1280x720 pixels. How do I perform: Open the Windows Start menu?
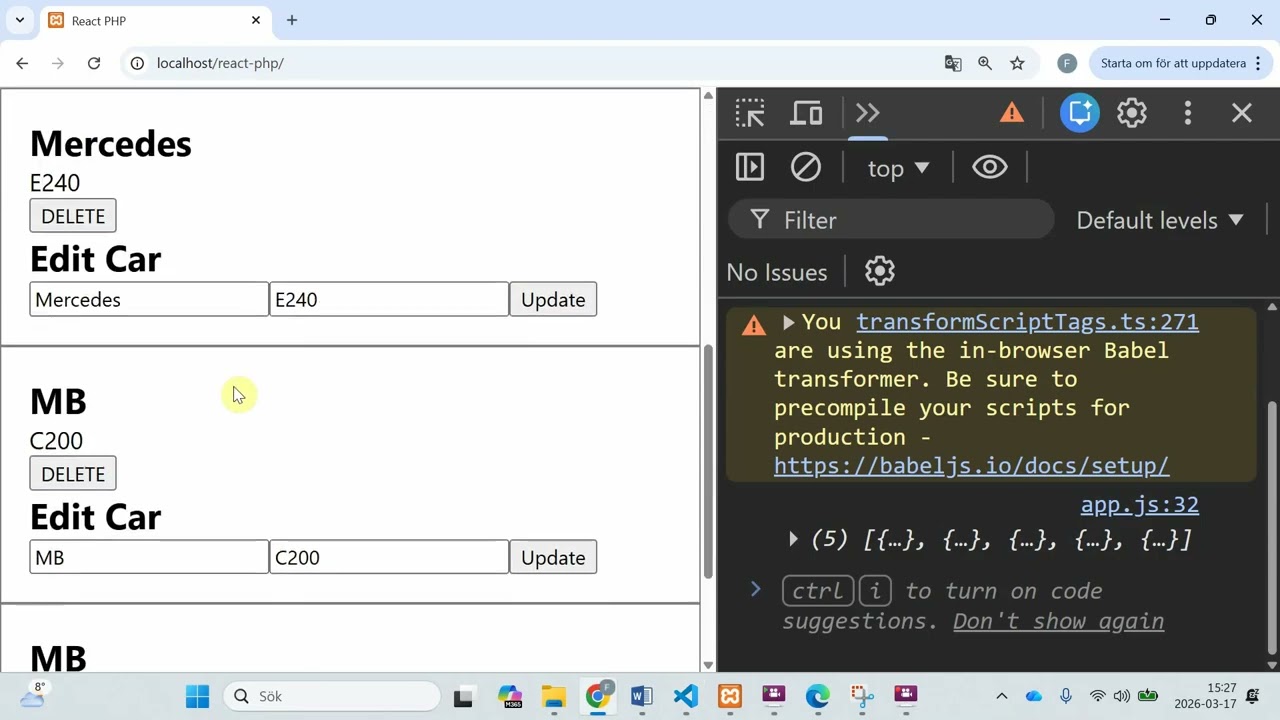click(x=197, y=696)
